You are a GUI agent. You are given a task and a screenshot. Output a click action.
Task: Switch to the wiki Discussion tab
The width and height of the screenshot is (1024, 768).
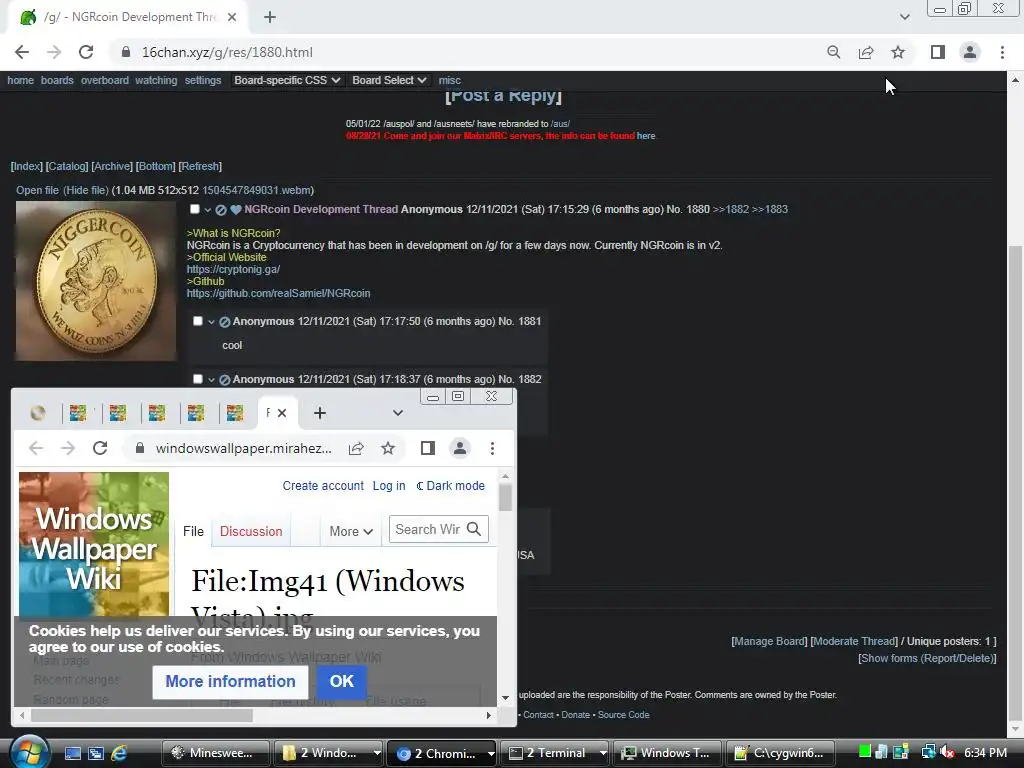[251, 532]
